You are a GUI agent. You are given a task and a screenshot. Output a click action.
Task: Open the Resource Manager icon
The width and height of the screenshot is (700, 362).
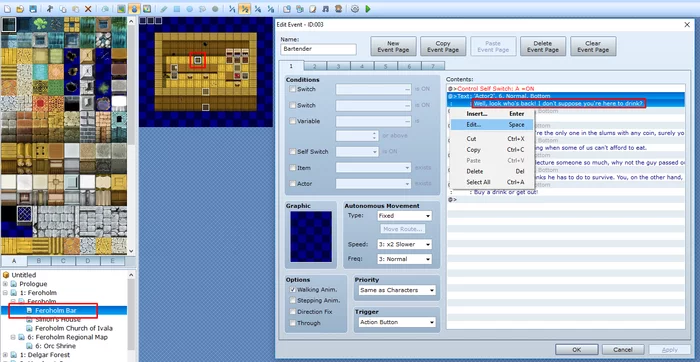[300, 8]
